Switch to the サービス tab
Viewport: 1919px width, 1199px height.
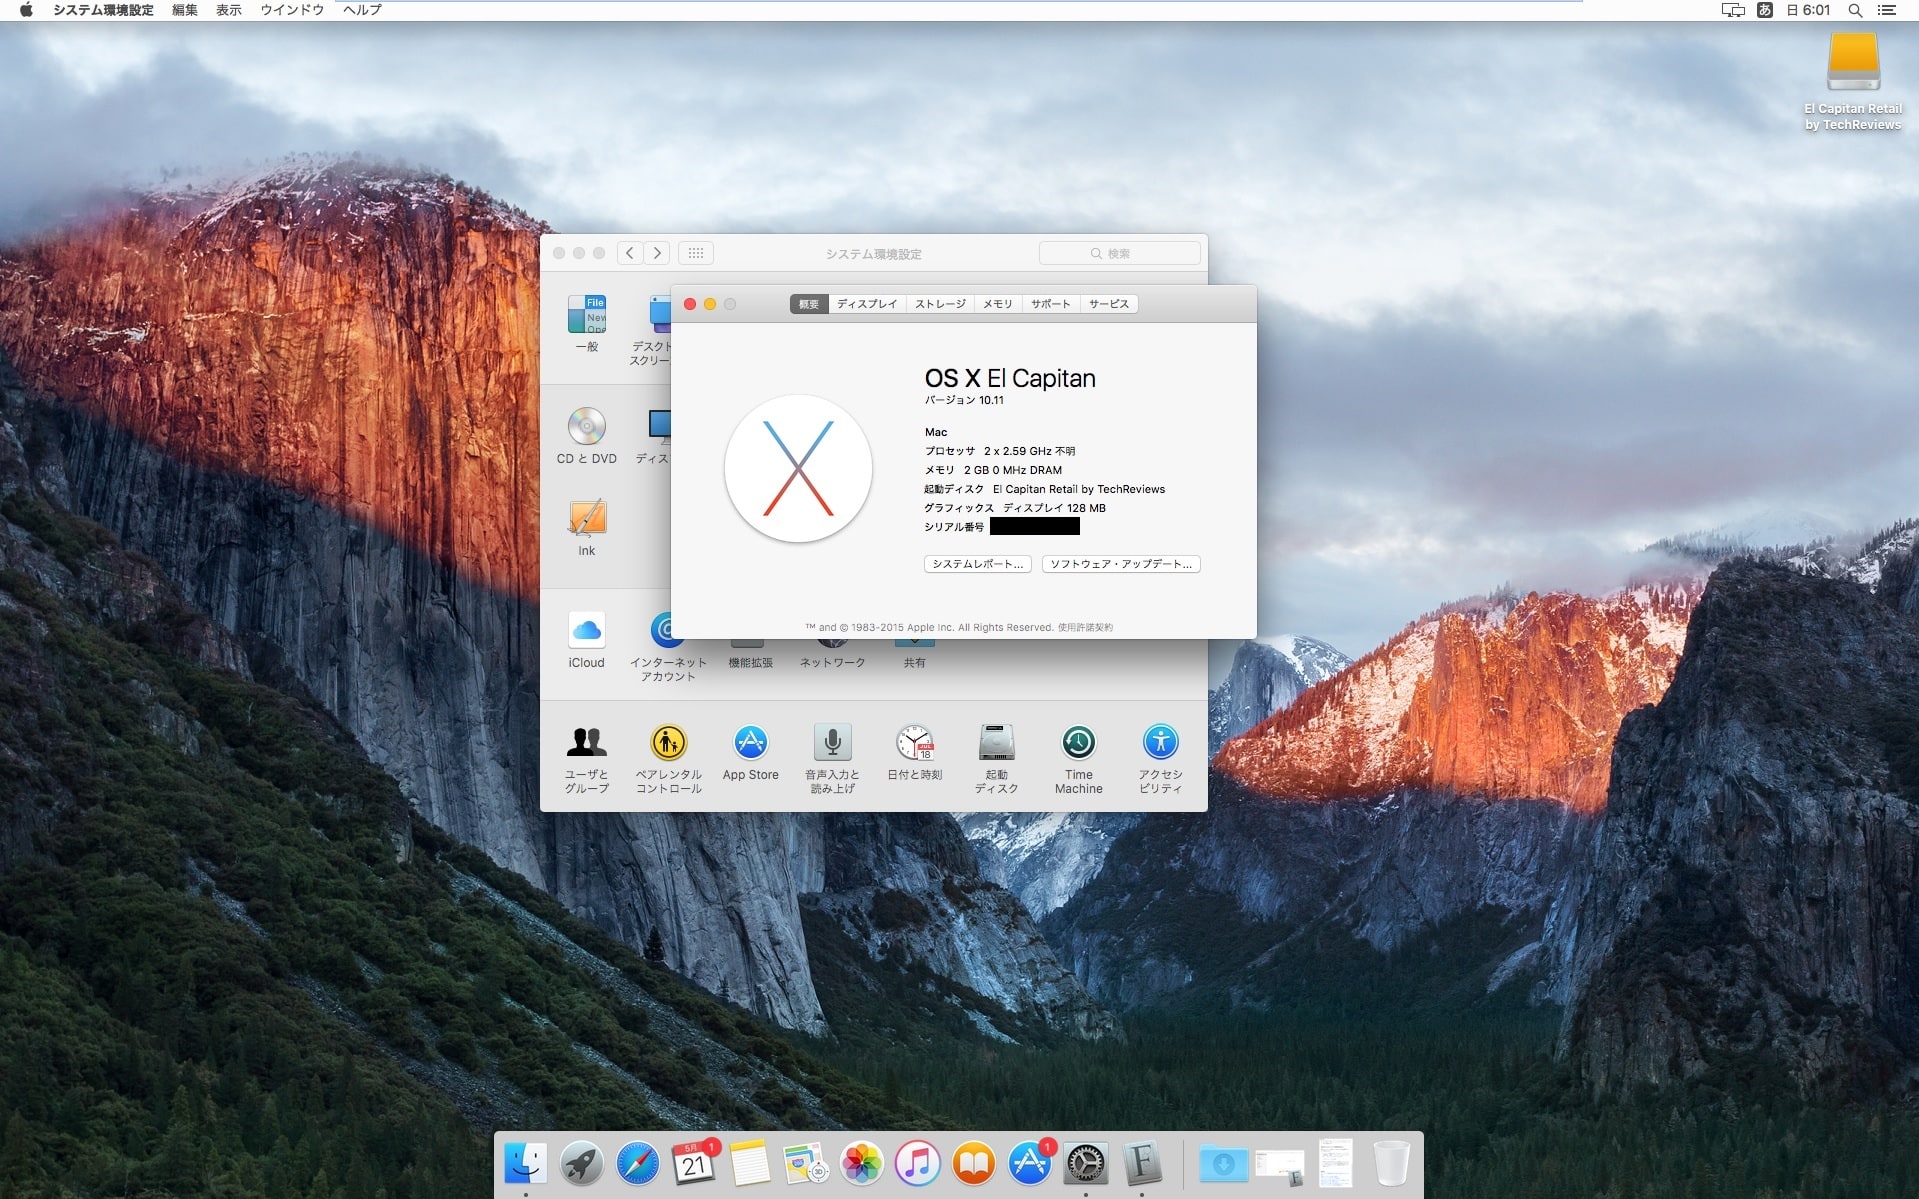click(x=1109, y=304)
